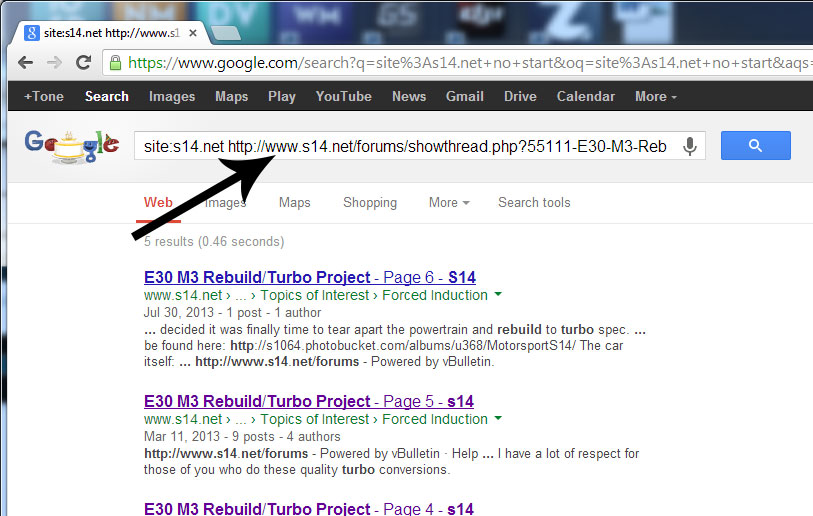Open Gmail from the black bar

(465, 96)
